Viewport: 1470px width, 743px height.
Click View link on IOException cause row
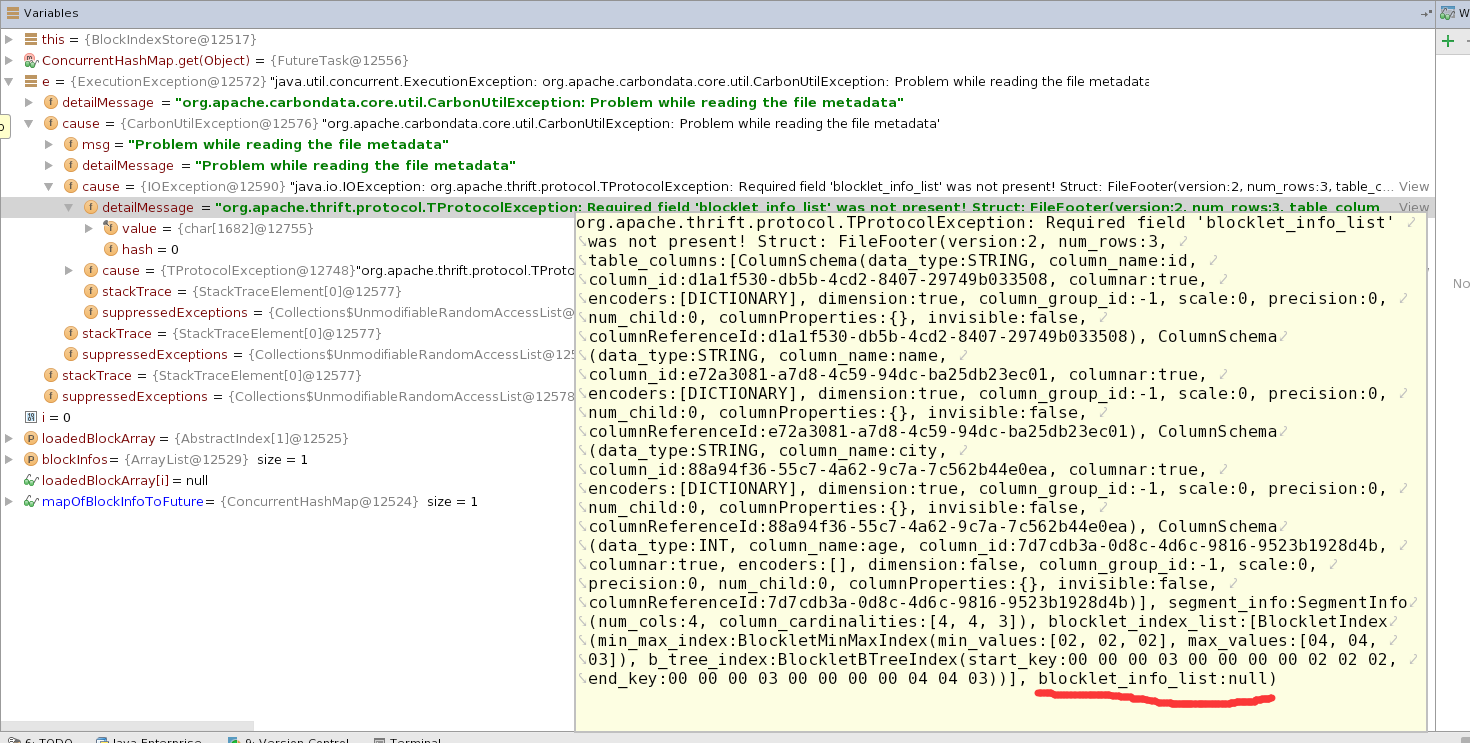point(1413,187)
